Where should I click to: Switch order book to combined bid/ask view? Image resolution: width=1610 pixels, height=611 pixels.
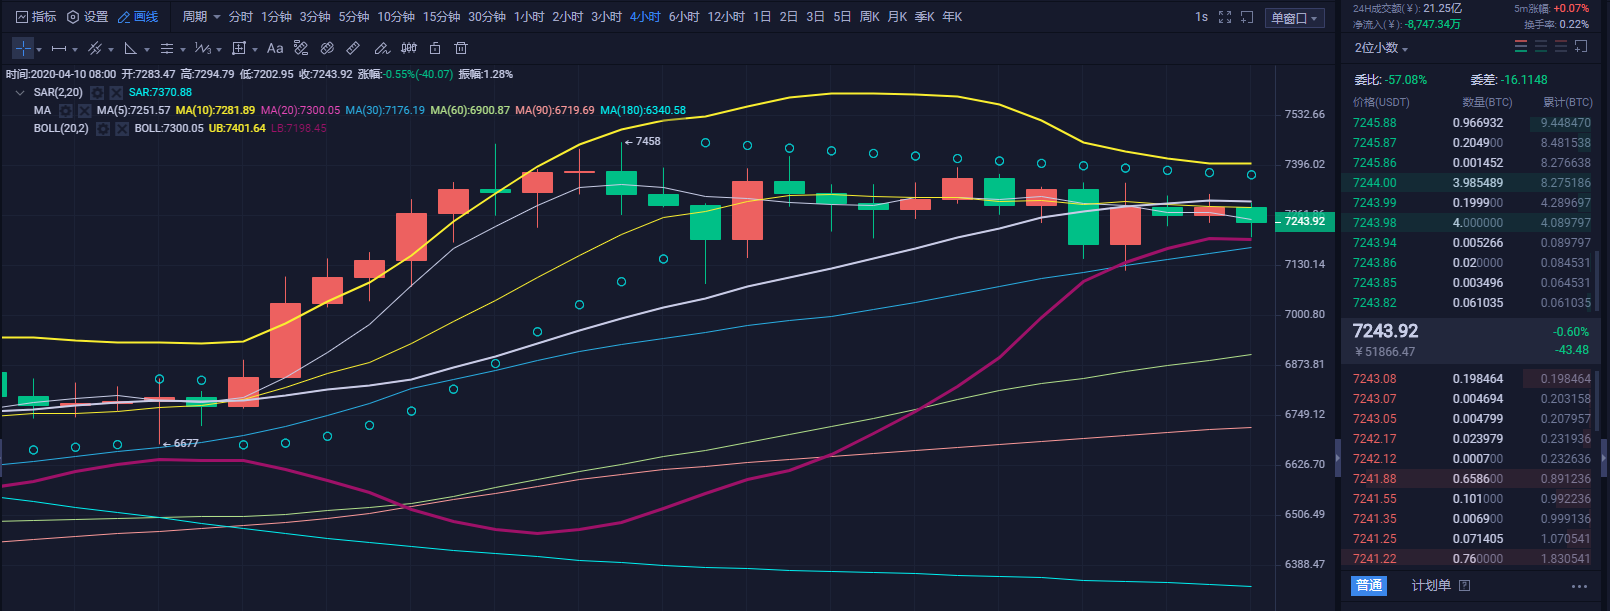pyautogui.click(x=1521, y=47)
